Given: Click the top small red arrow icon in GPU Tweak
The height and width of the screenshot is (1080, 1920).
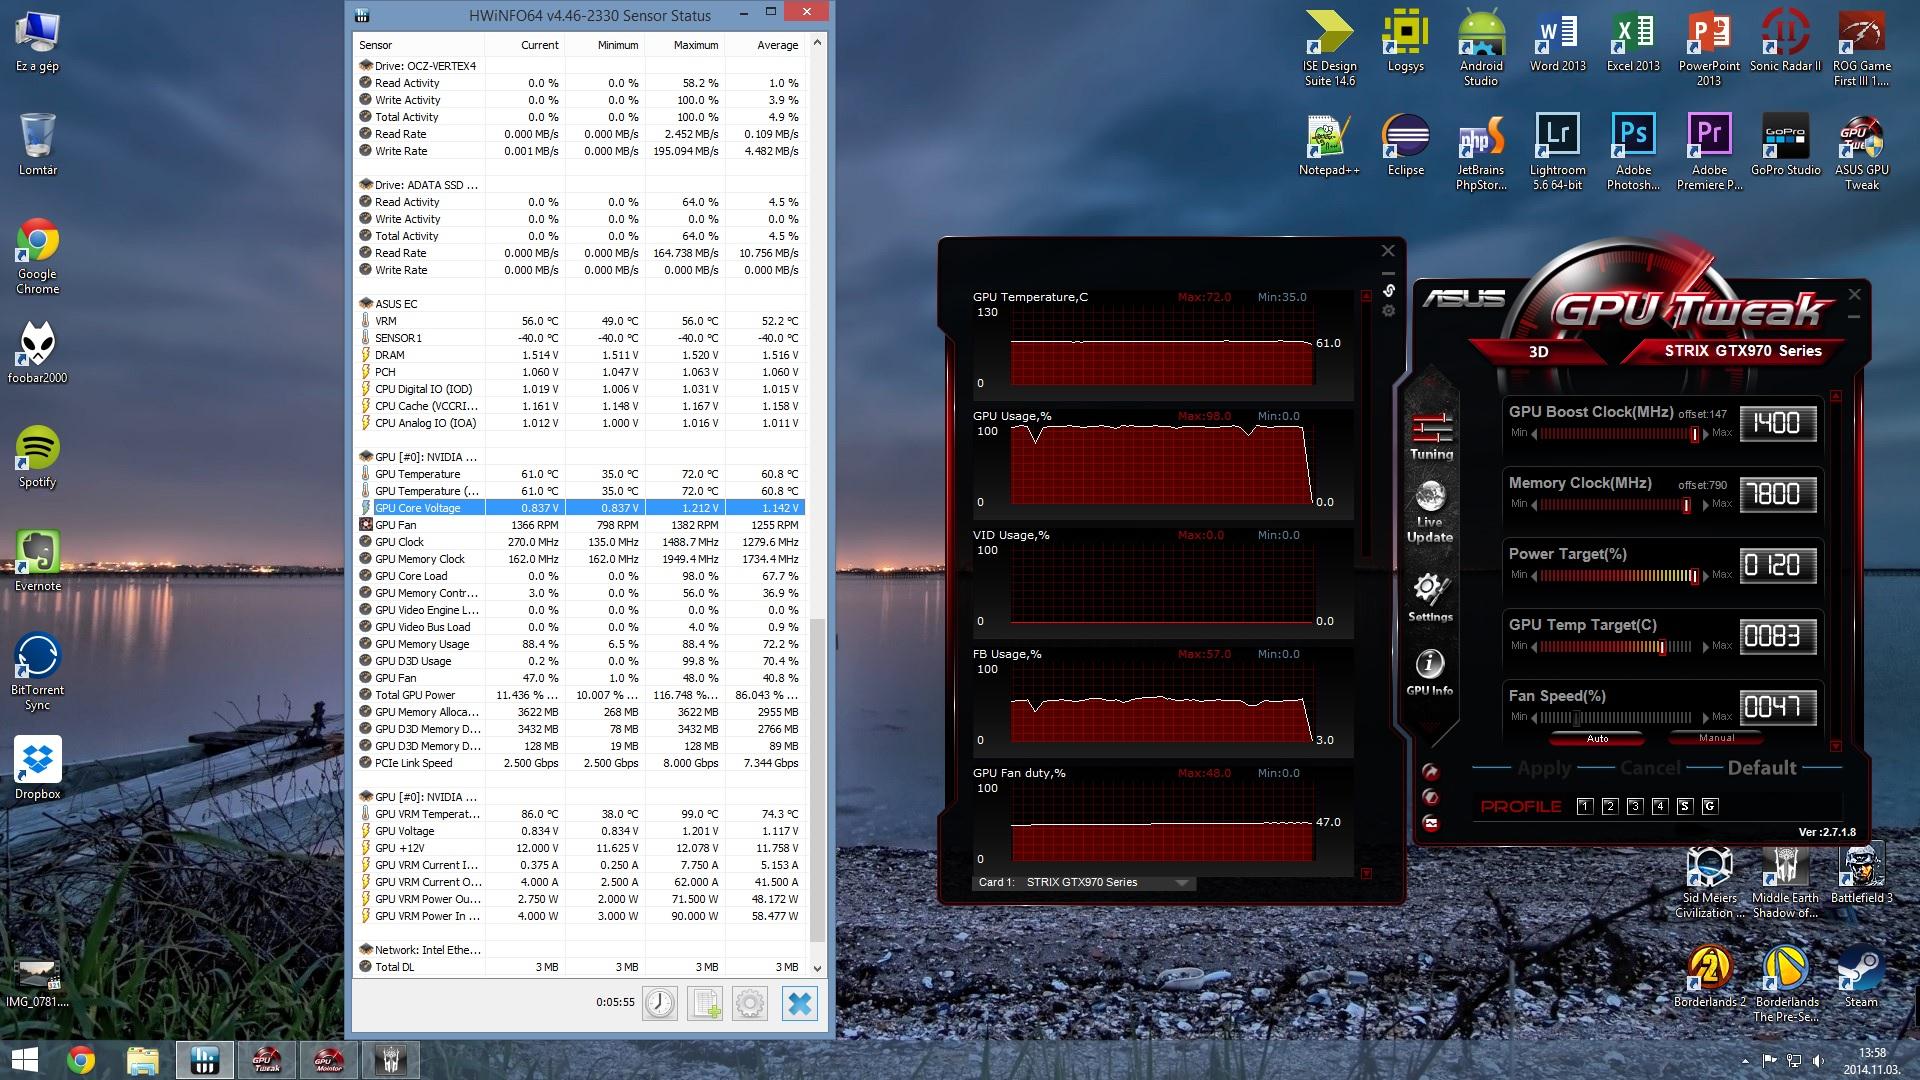Looking at the screenshot, I should click(1431, 772).
